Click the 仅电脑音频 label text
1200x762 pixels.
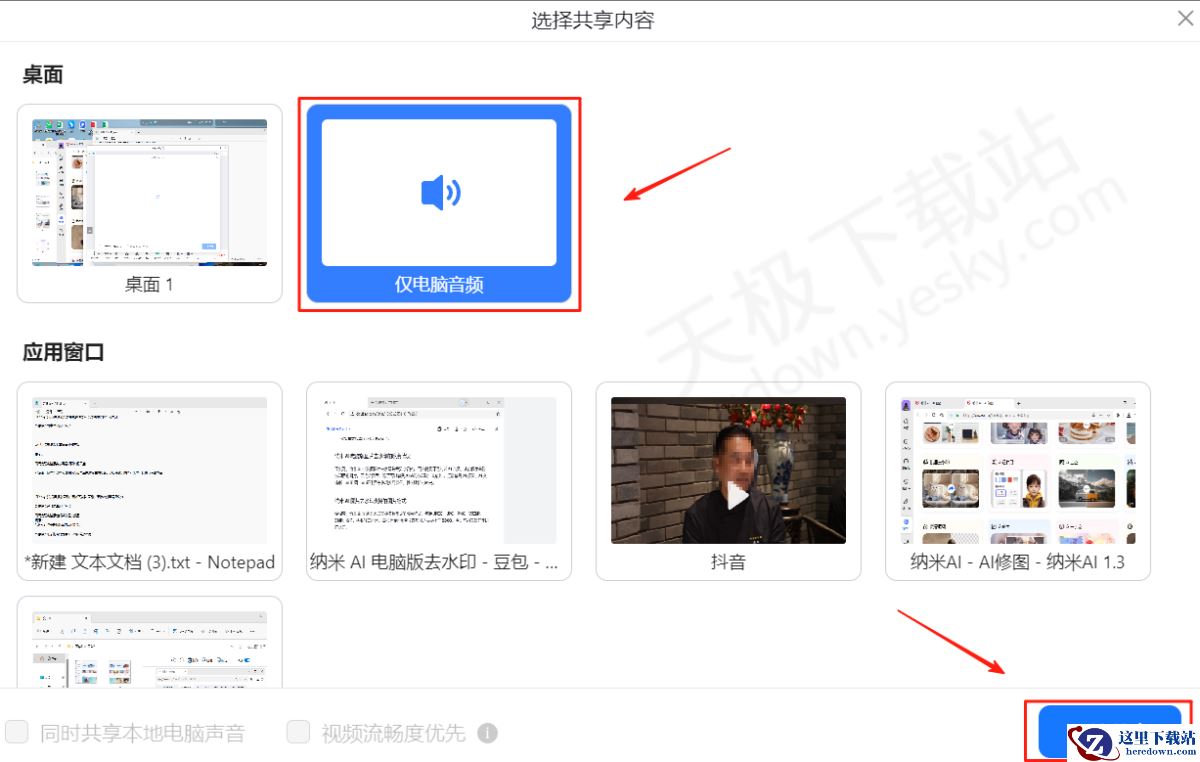click(x=438, y=284)
